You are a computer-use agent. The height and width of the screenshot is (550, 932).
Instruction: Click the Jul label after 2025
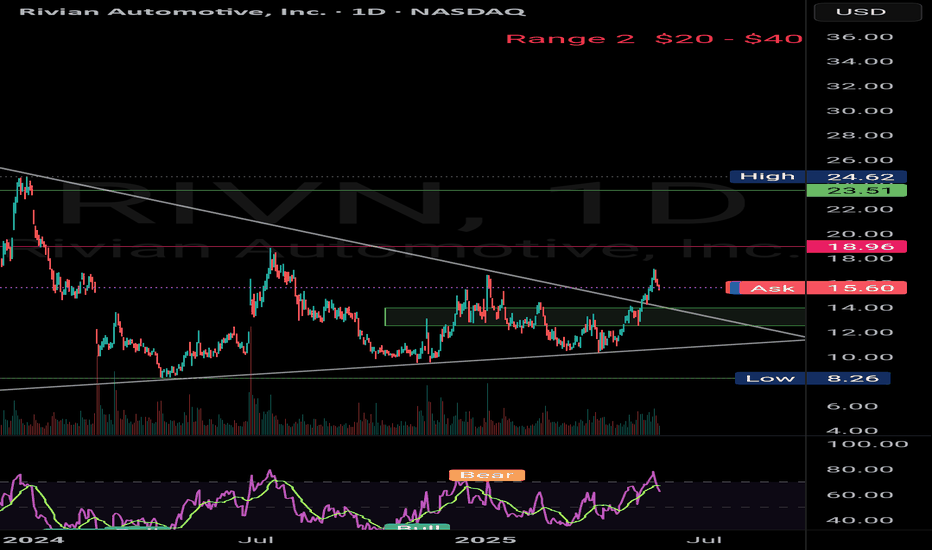click(x=704, y=540)
